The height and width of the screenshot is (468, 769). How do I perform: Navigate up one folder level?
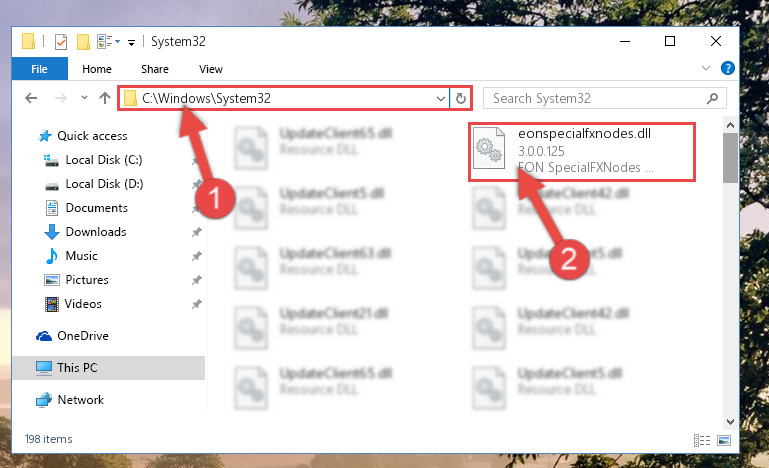(x=104, y=98)
